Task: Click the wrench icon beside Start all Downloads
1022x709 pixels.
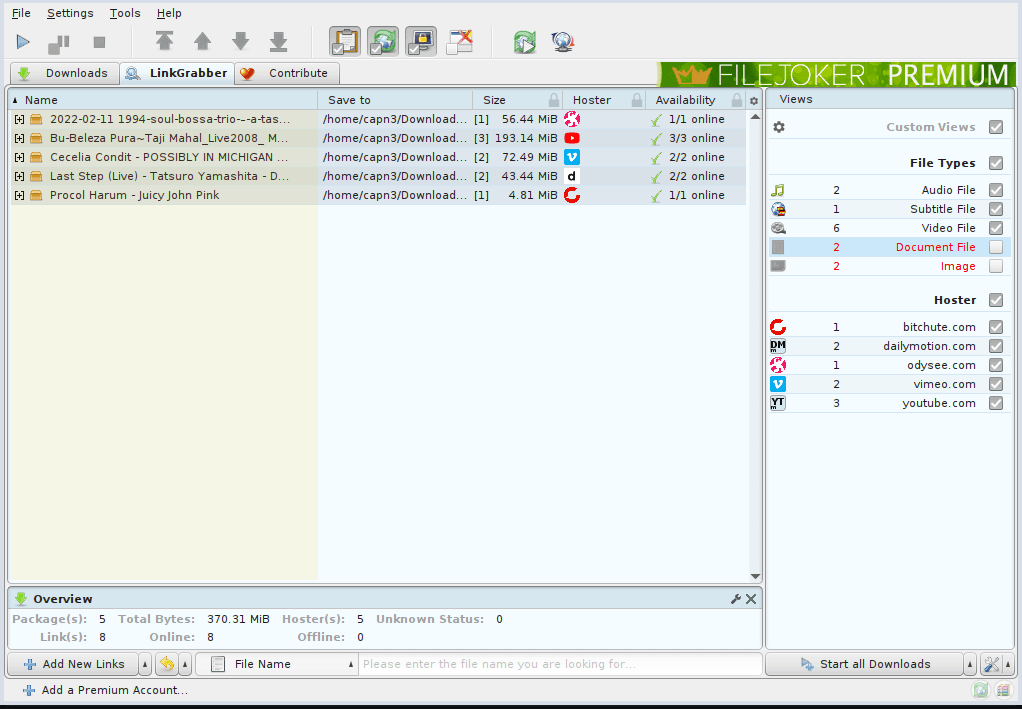Action: tap(989, 663)
